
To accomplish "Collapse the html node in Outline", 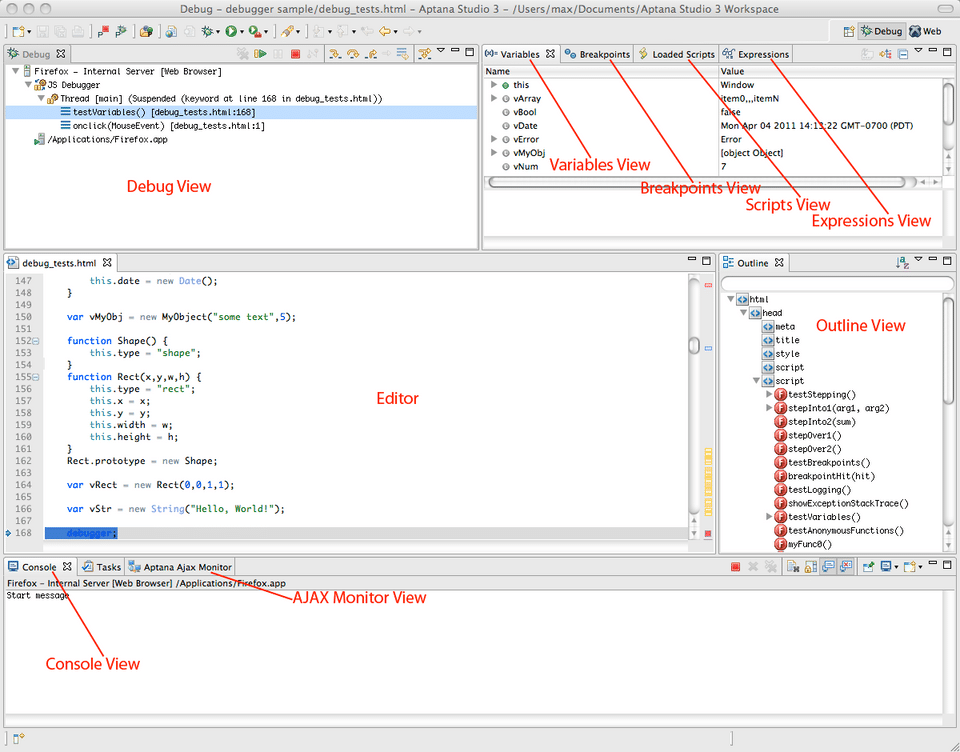I will click(x=730, y=299).
